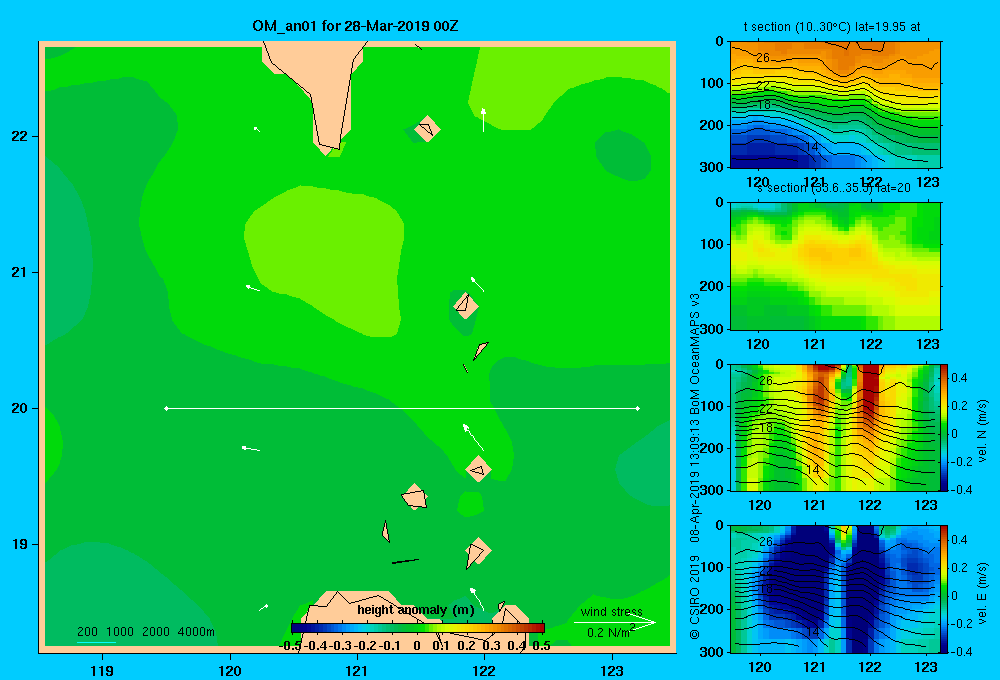Click the "-0.5" tick on the height anomaly colorbar
Screen dimensions: 1000x680
(290, 646)
